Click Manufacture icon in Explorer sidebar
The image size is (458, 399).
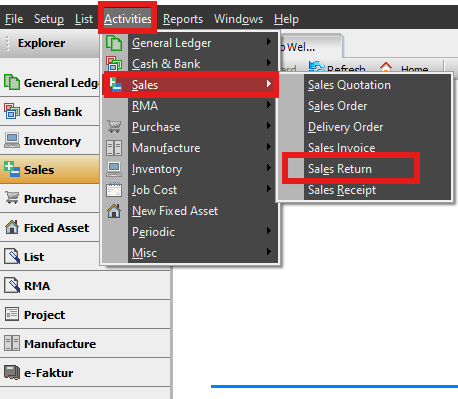tap(12, 343)
